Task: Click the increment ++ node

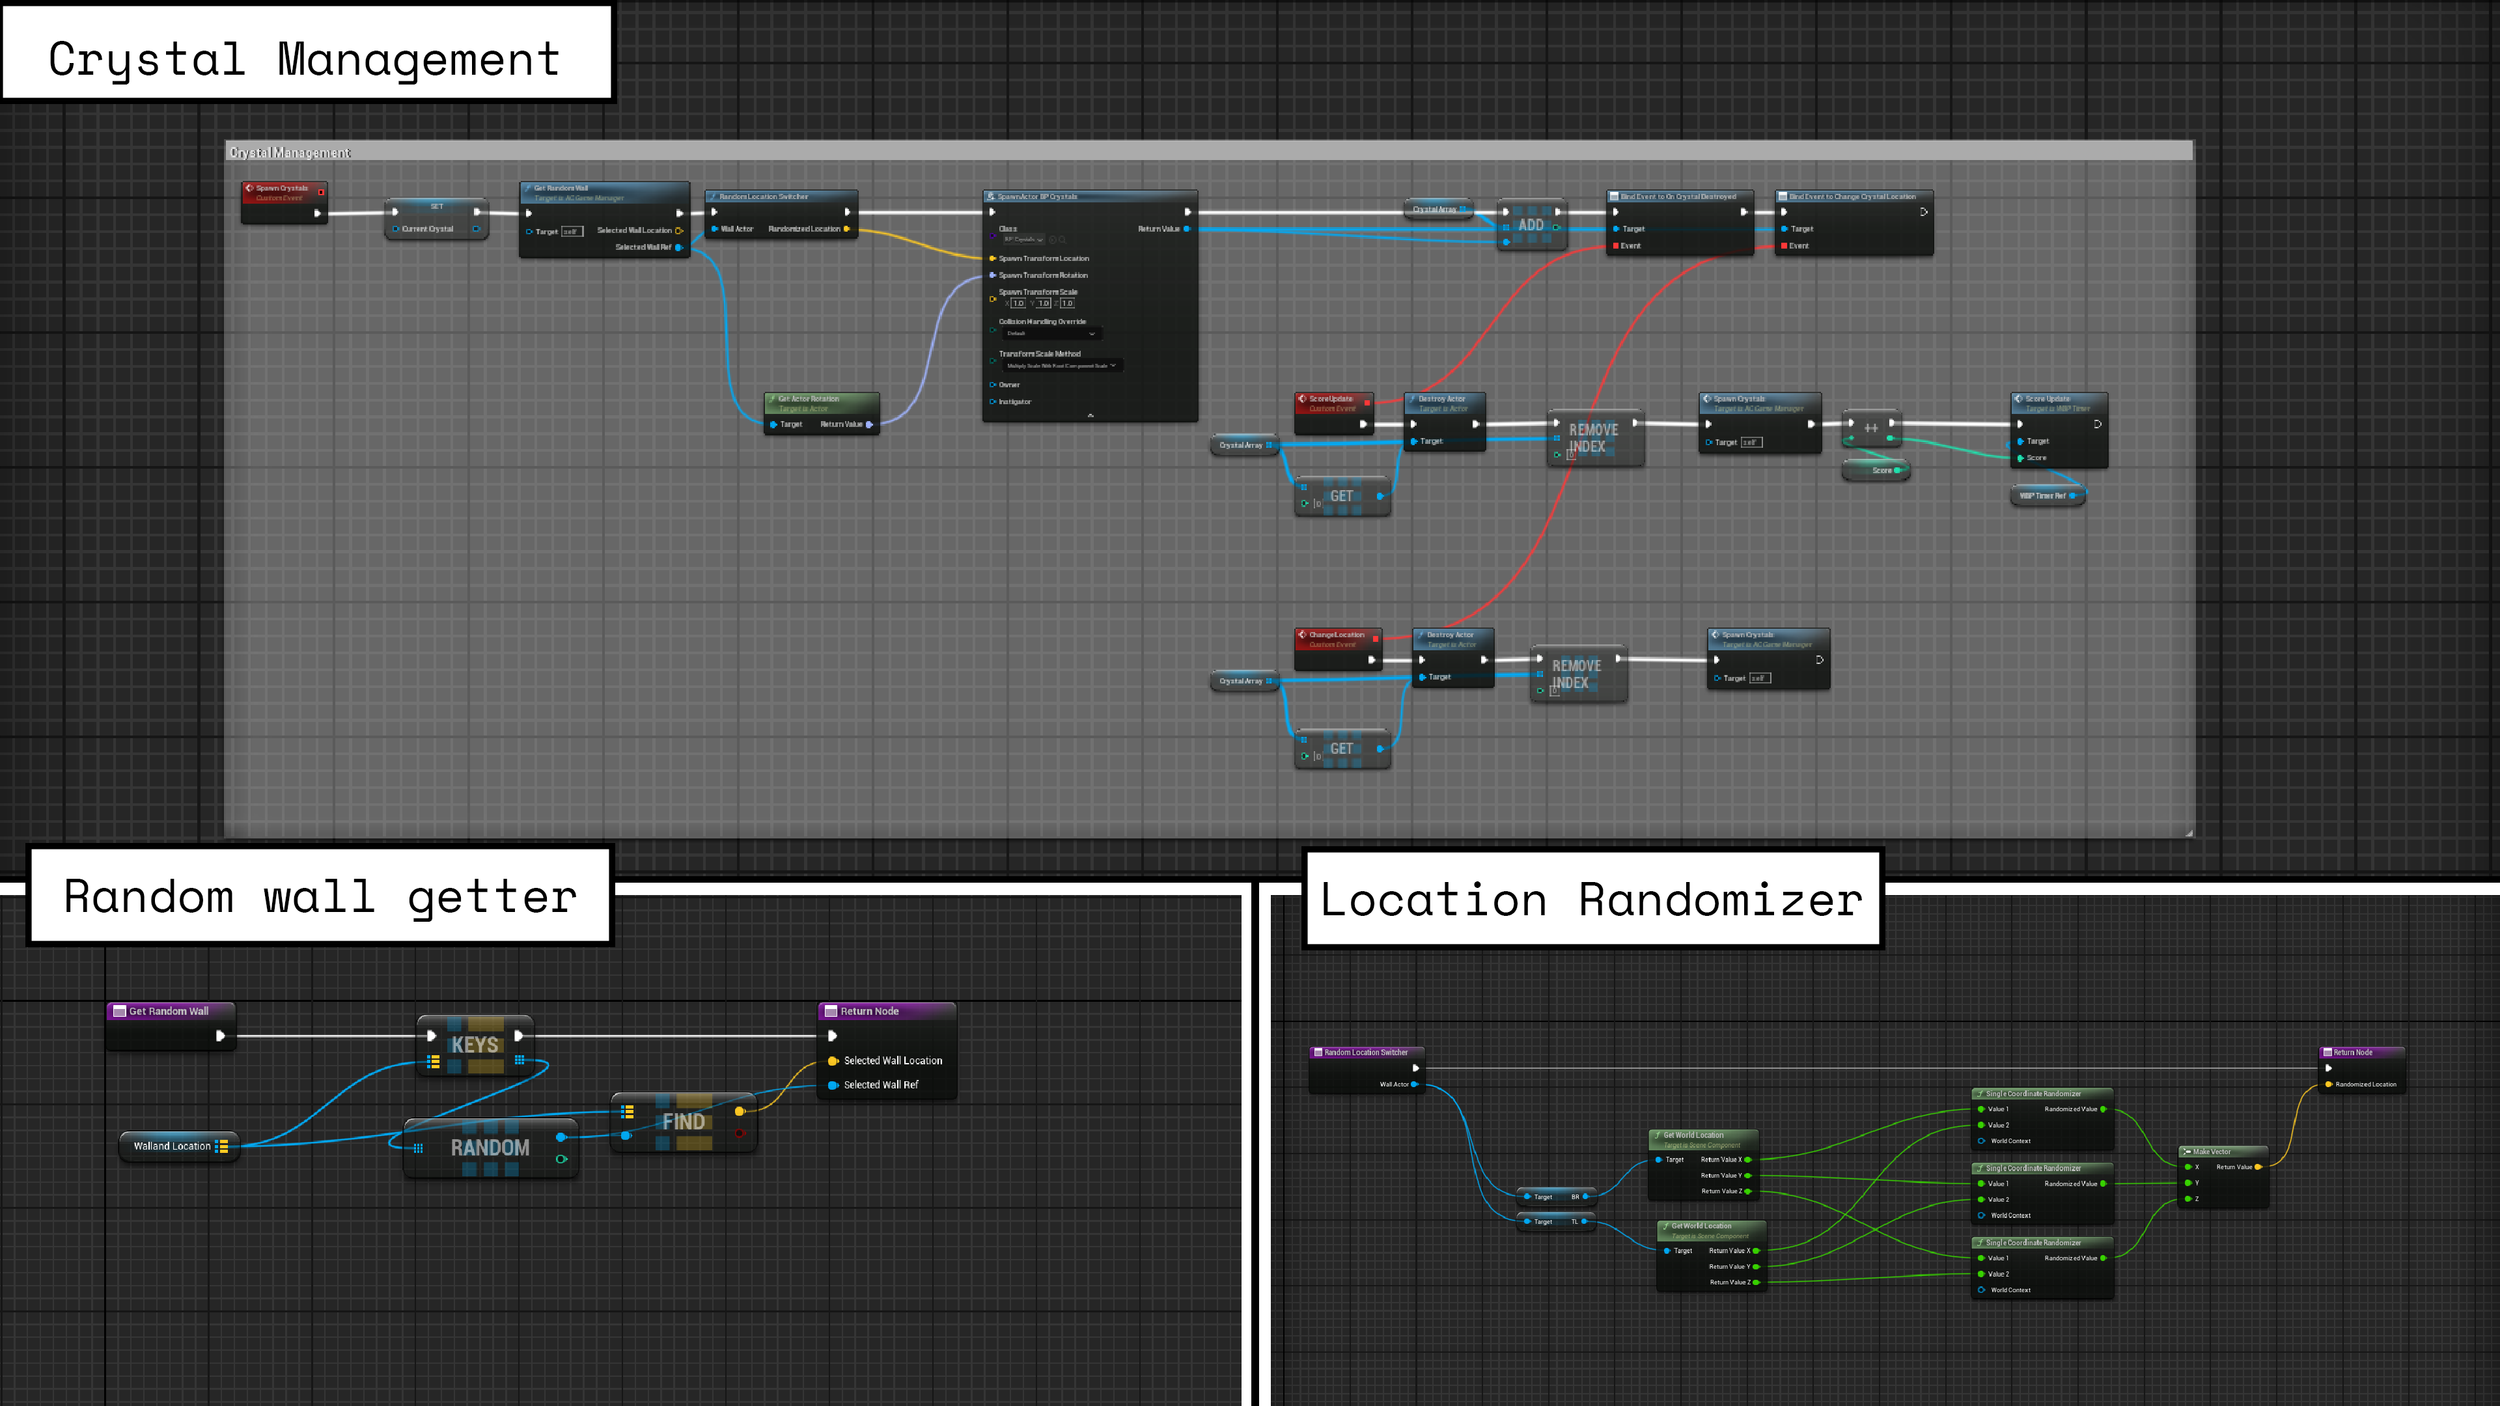Action: click(x=1871, y=428)
